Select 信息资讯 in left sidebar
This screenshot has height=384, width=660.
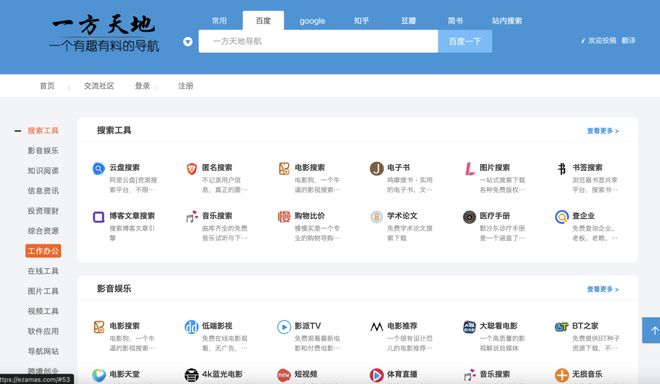tap(43, 191)
